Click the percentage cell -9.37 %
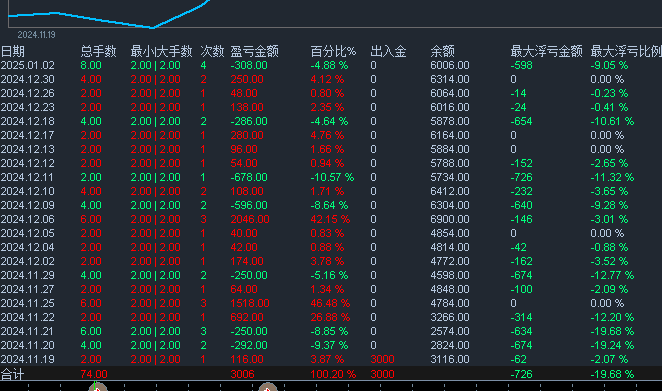 click(x=329, y=345)
